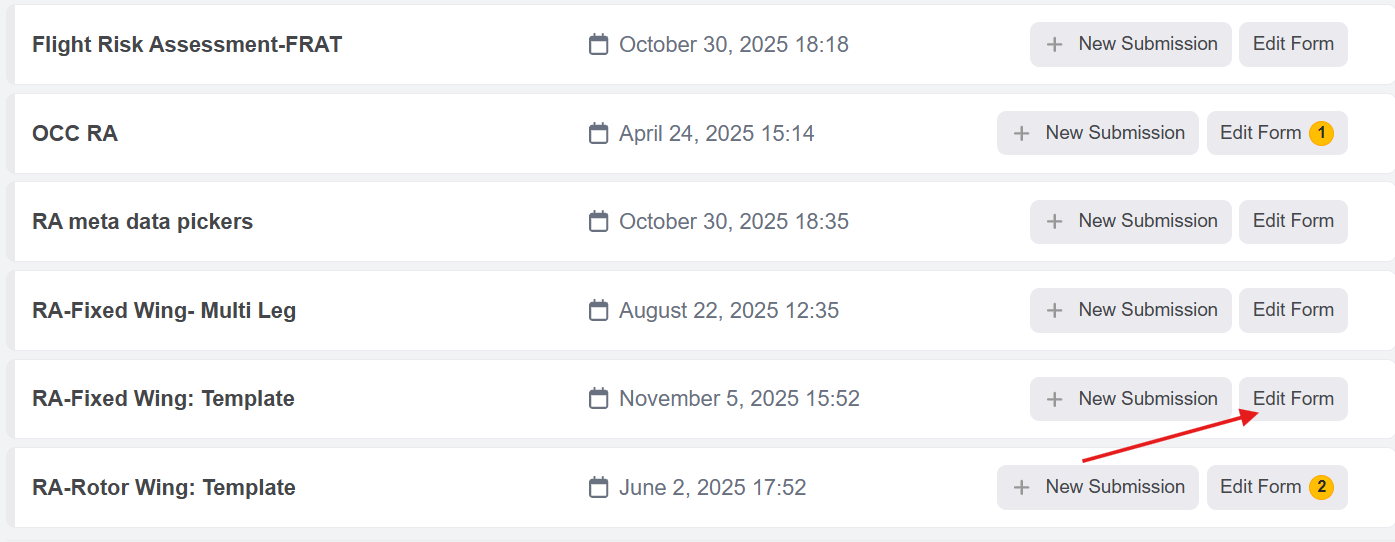Add a New Submission for RA-Rotor Wing: Template
Image resolution: width=1395 pixels, height=542 pixels.
1097,488
